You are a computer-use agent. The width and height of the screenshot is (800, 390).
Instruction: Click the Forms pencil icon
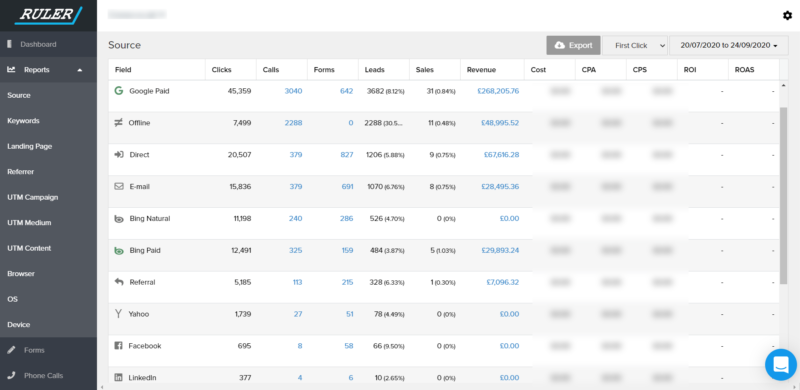point(11,350)
